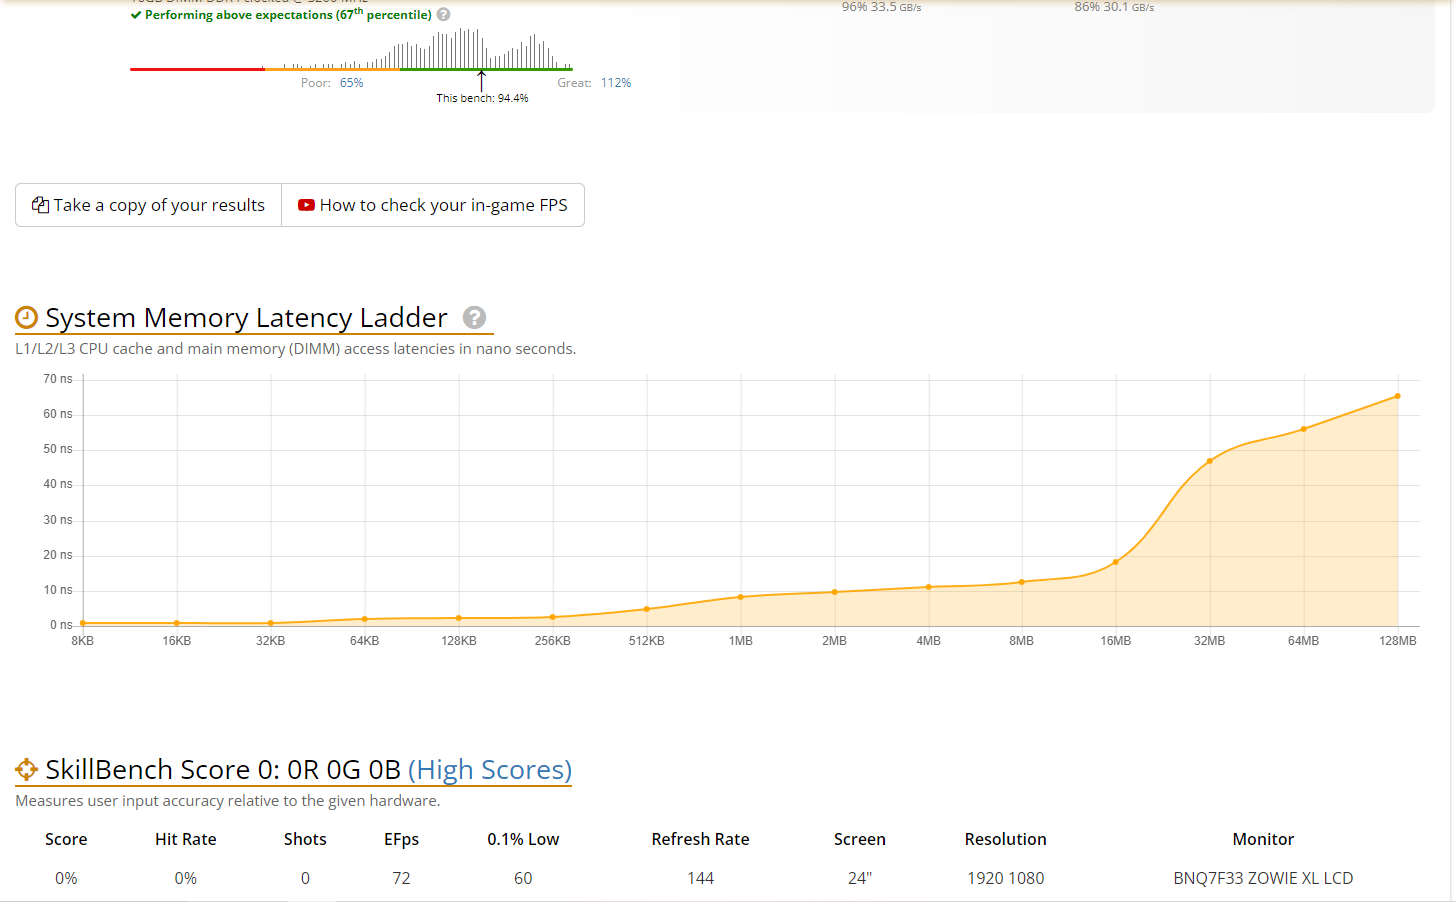The image size is (1456, 902).
Task: Select the 64MB data point on chart line
Action: pos(1304,429)
